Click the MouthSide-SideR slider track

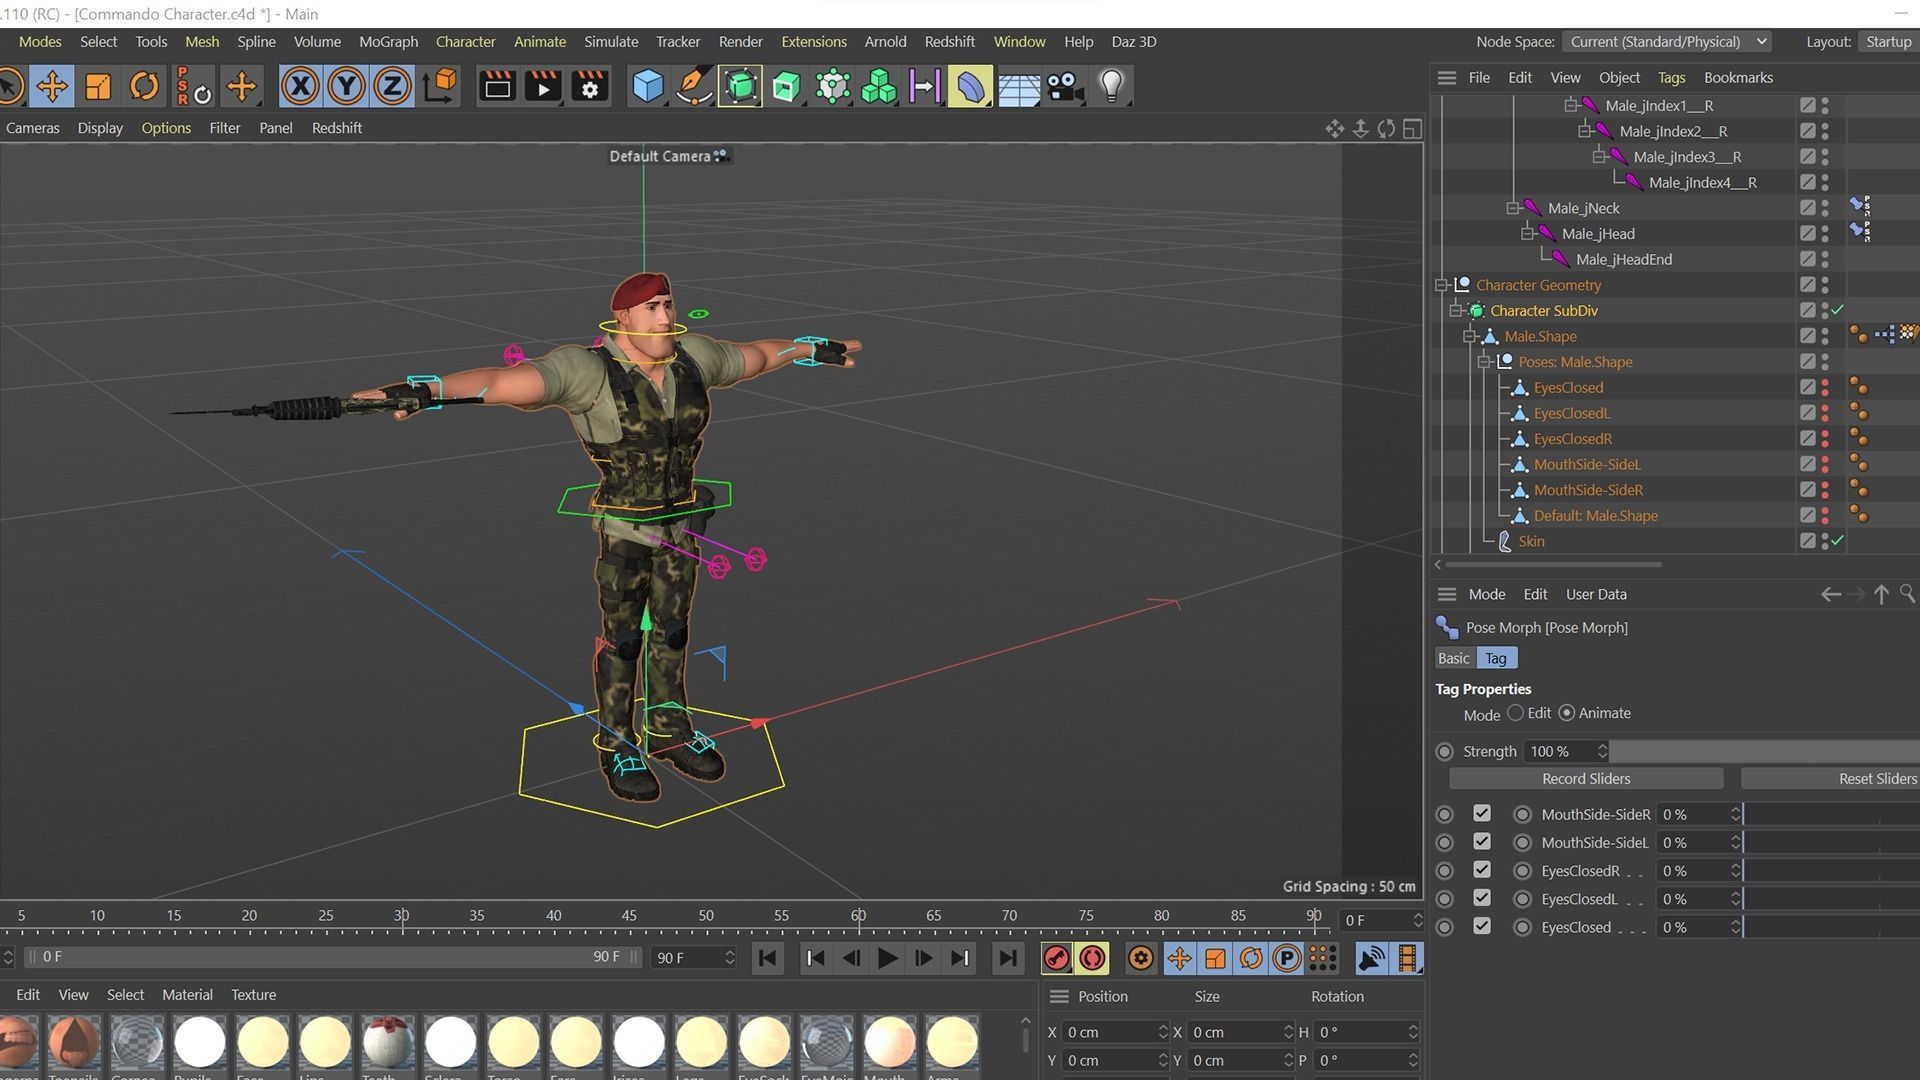click(1831, 814)
